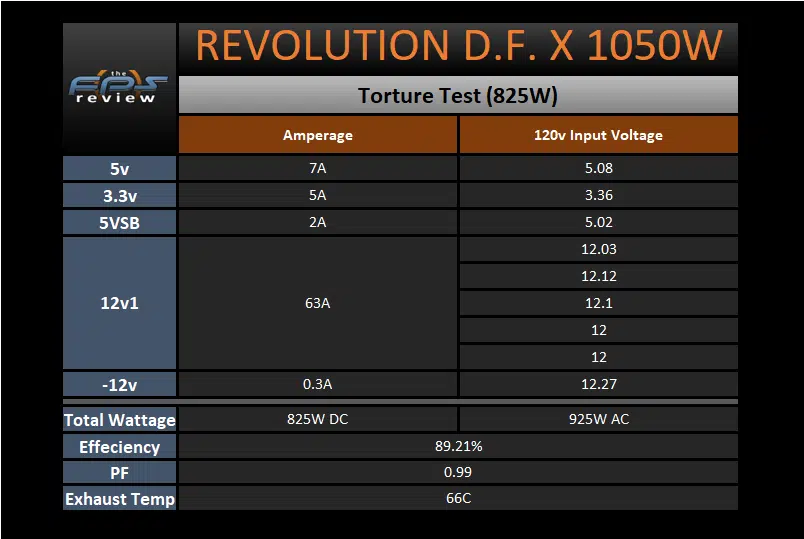Viewport: 804px width, 539px height.
Task: Click the 3.36 voltage value
Action: click(x=598, y=195)
